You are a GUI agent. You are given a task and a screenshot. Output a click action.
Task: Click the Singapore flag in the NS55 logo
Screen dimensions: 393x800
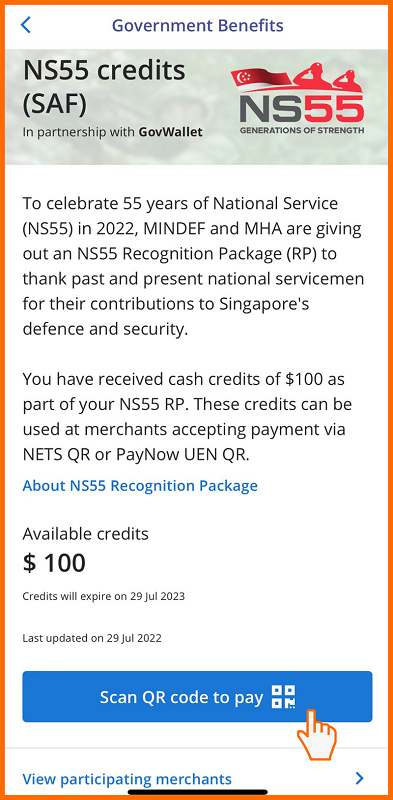click(260, 79)
